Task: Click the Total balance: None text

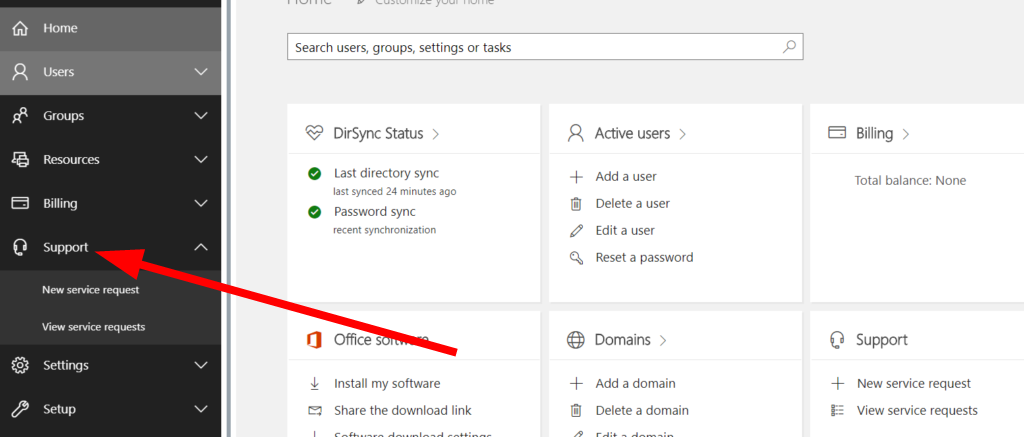Action: pyautogui.click(x=910, y=180)
